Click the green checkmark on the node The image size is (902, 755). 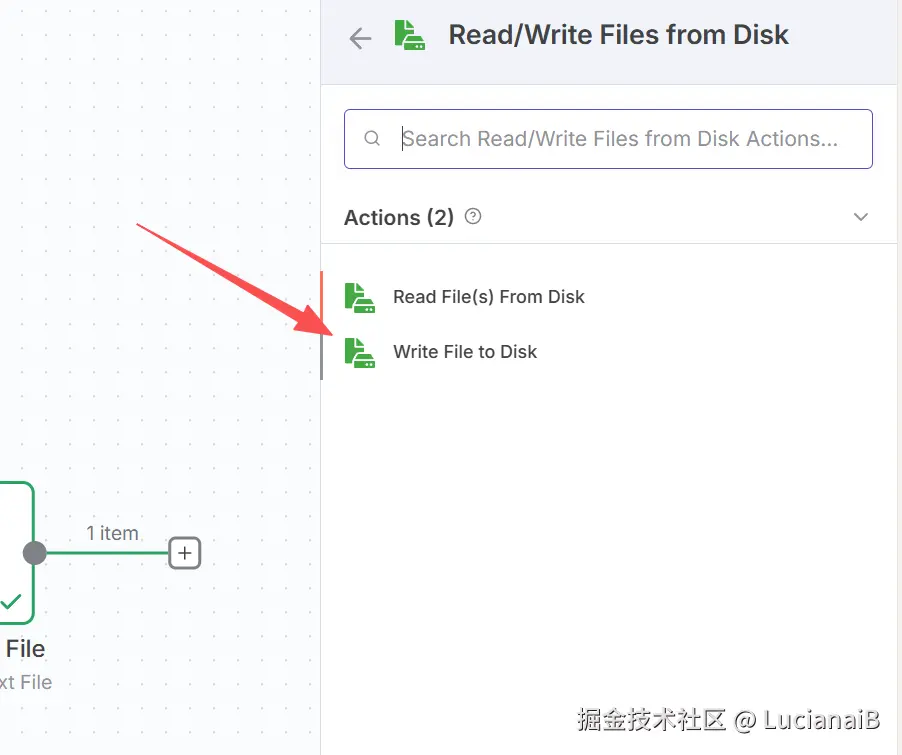pyautogui.click(x=11, y=601)
